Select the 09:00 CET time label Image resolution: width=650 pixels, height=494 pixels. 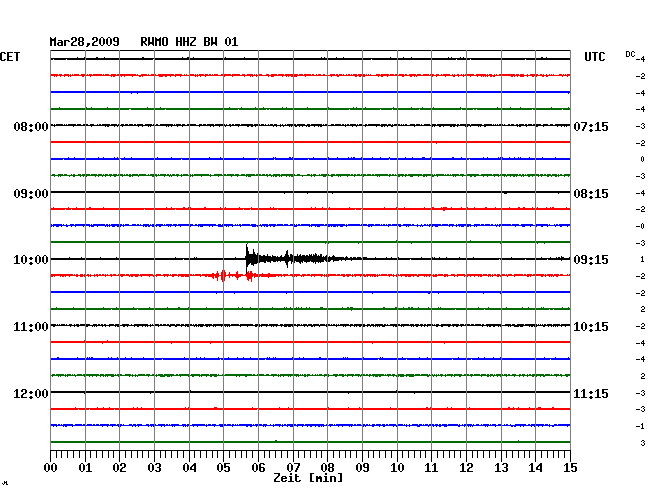31,194
